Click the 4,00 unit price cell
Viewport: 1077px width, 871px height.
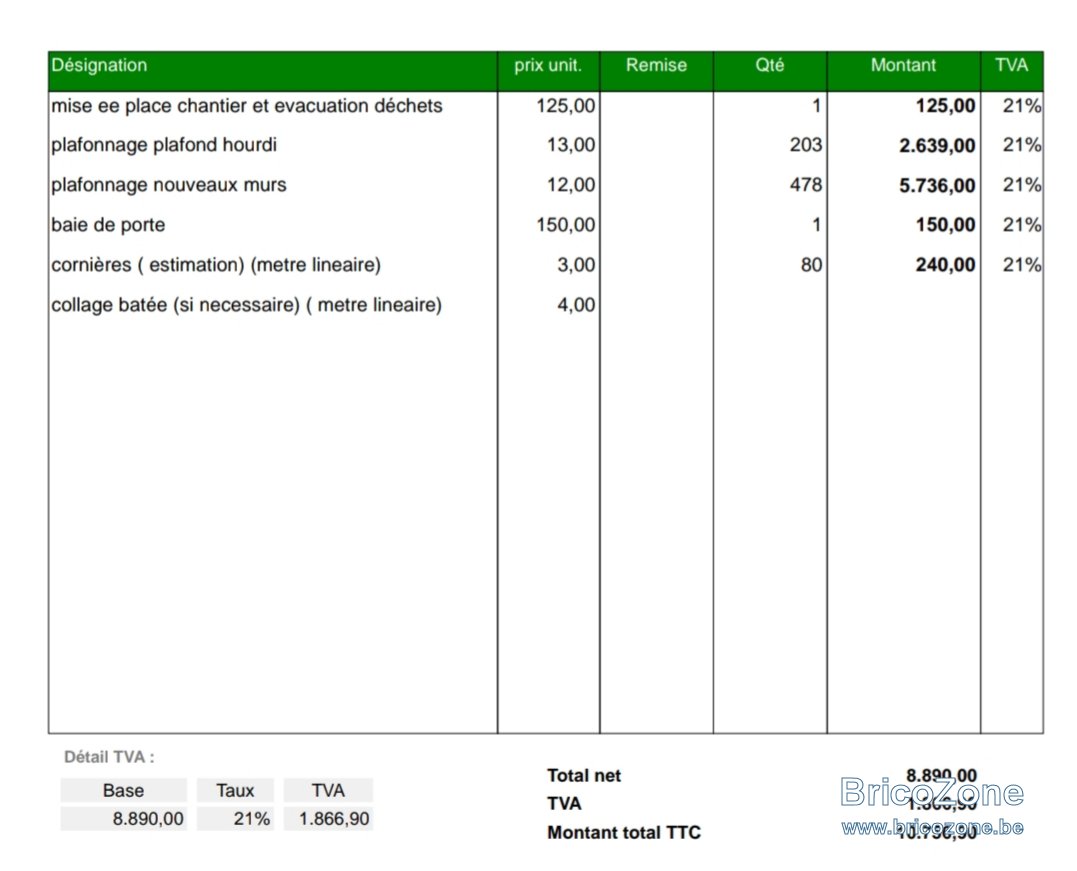point(575,306)
